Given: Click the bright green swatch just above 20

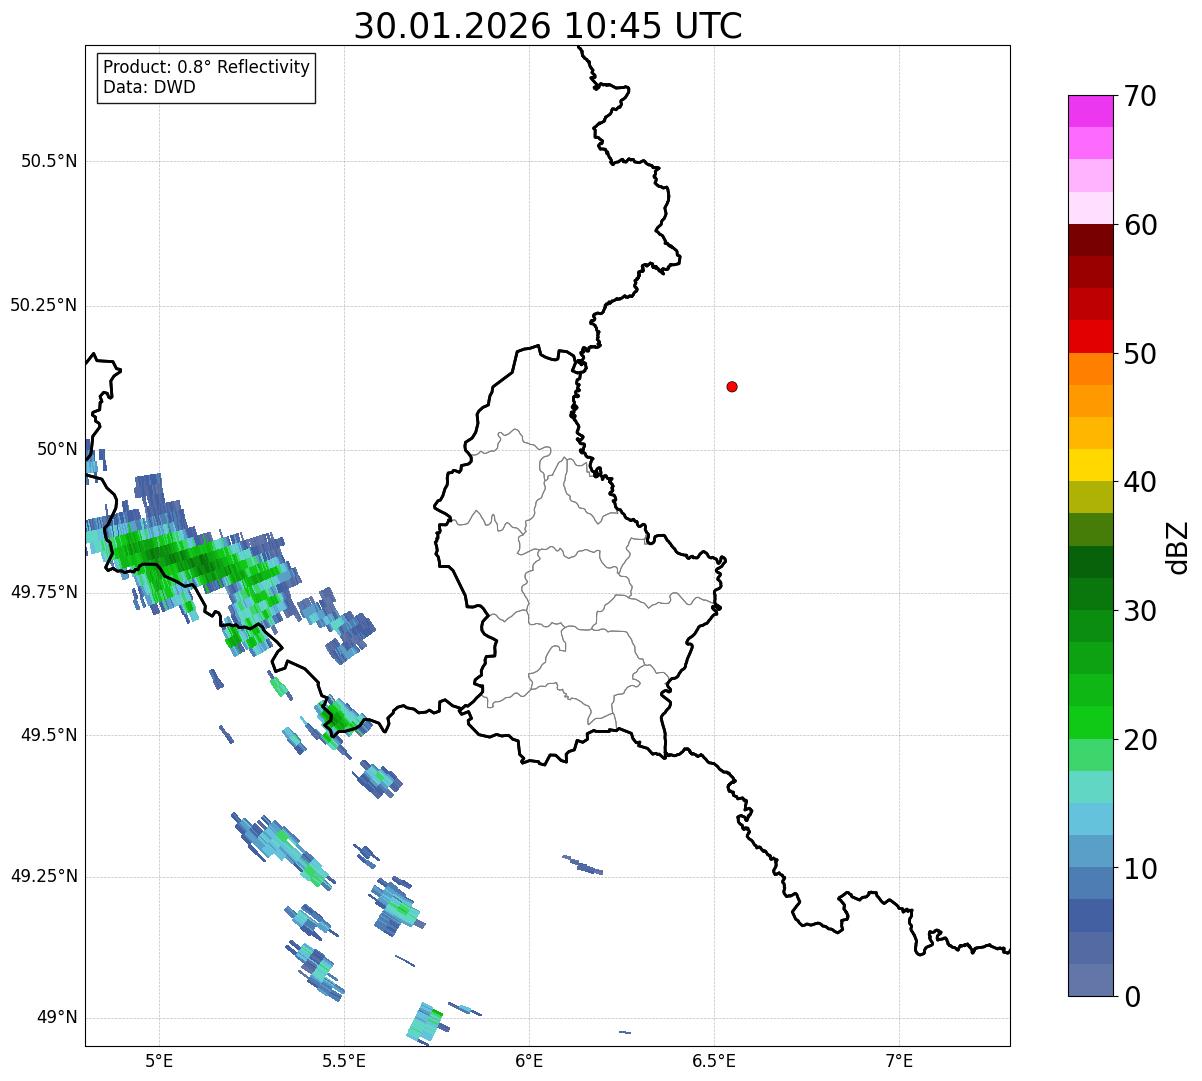Looking at the screenshot, I should 1090,723.
